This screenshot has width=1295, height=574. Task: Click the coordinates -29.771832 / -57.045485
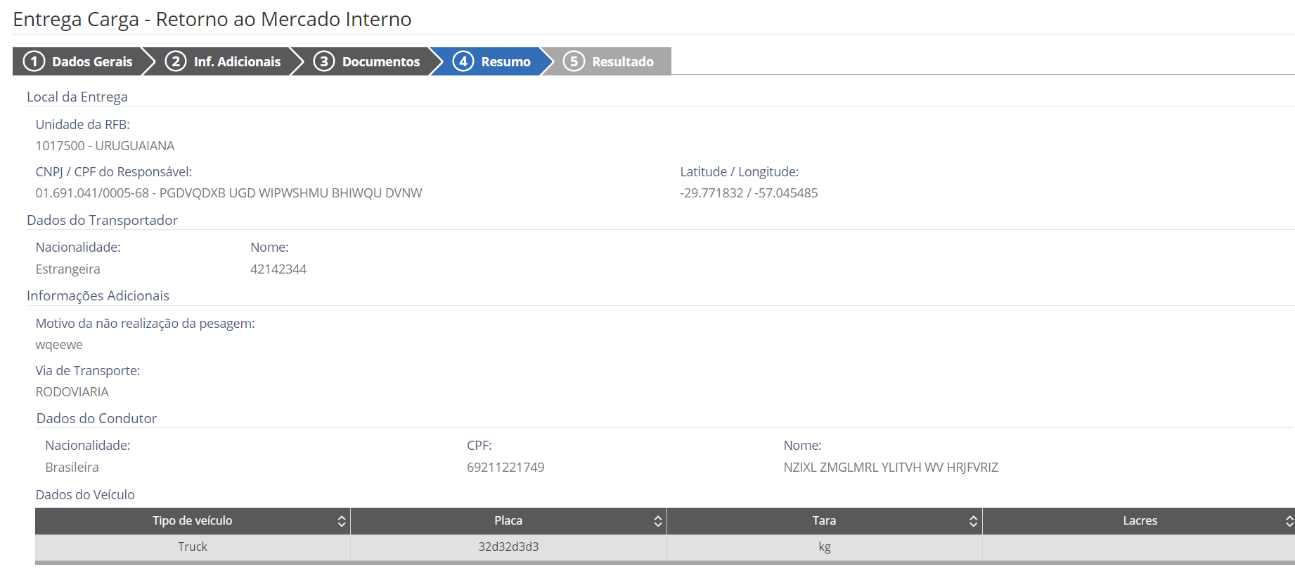(749, 193)
